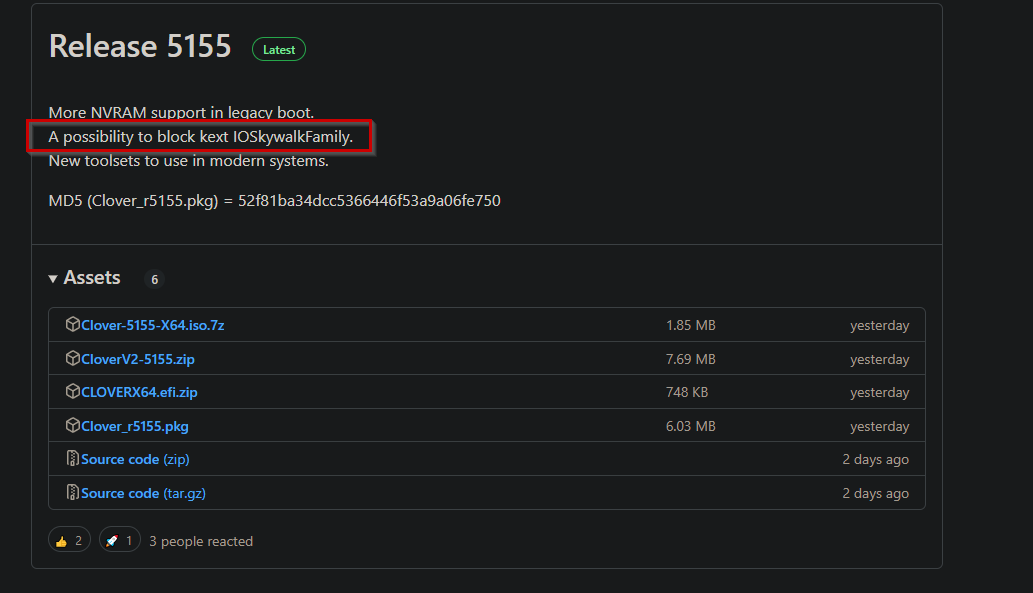Click the assets count badge showing 6
Image resolution: width=1033 pixels, height=593 pixels.
coord(154,280)
